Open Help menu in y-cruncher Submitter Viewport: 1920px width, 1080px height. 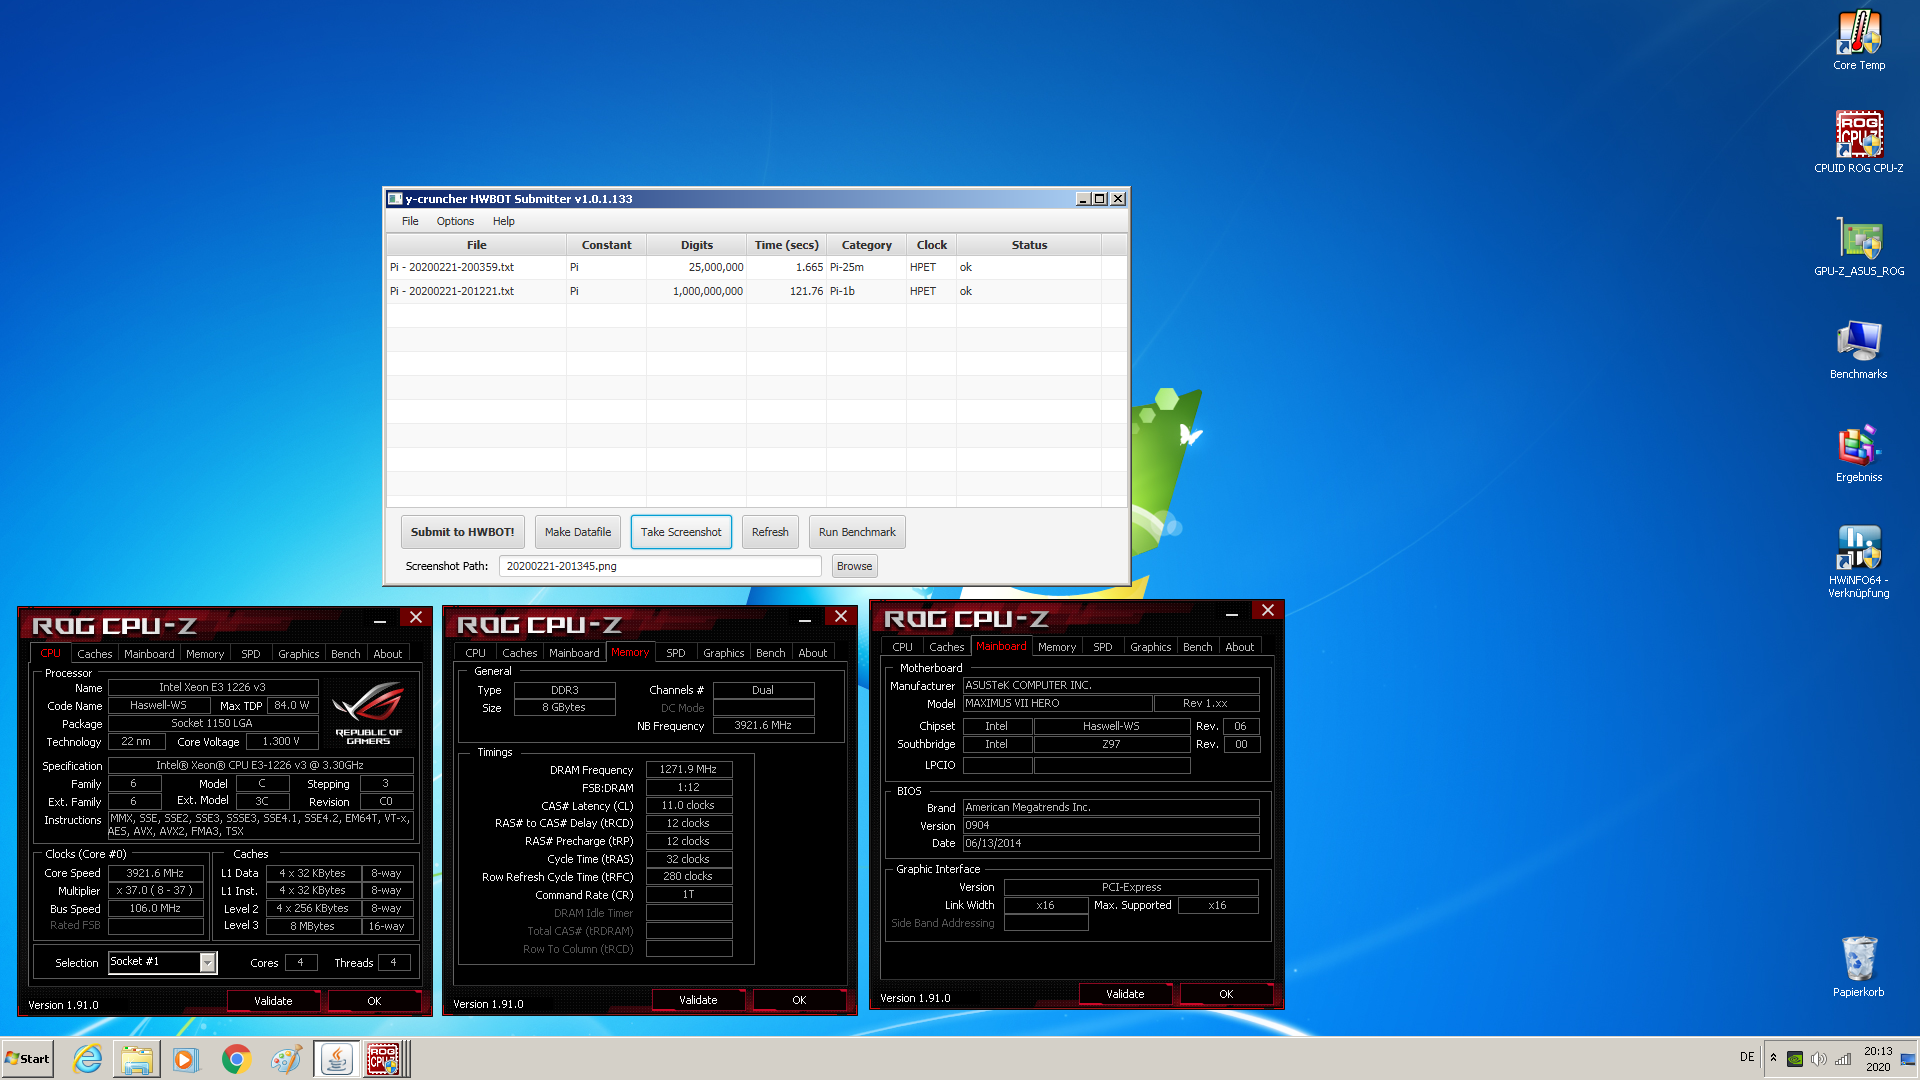click(x=503, y=221)
